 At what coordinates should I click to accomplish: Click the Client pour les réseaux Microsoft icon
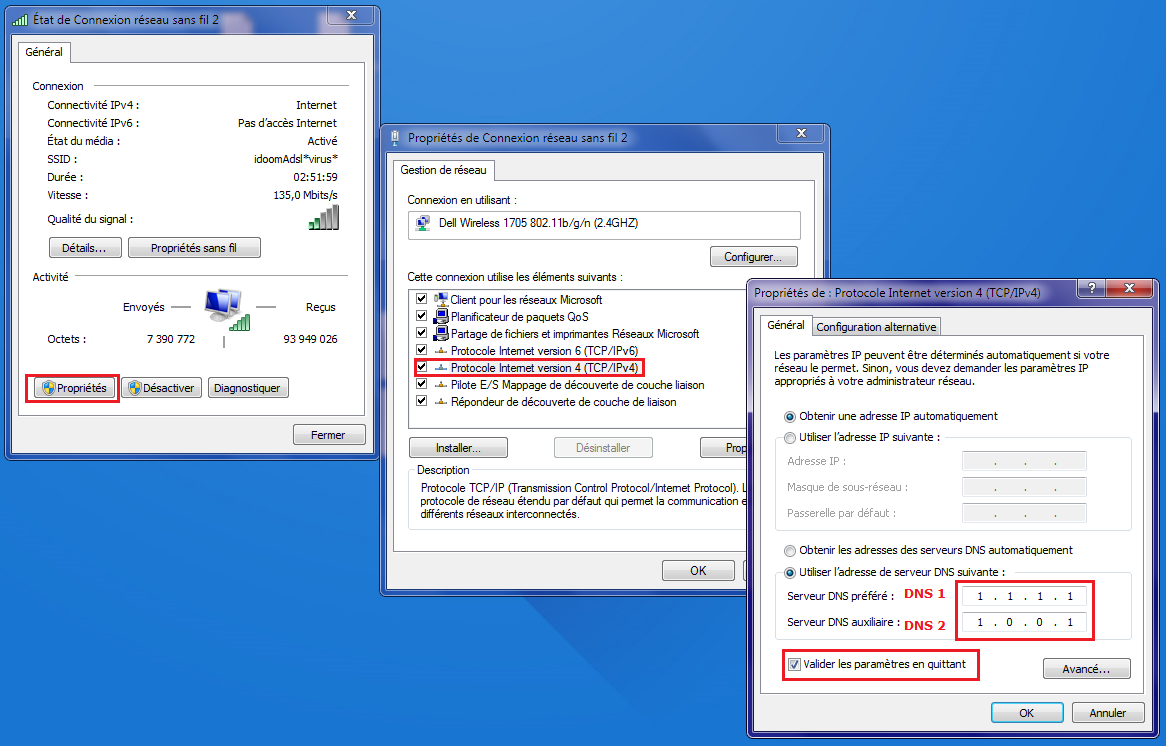tap(440, 299)
